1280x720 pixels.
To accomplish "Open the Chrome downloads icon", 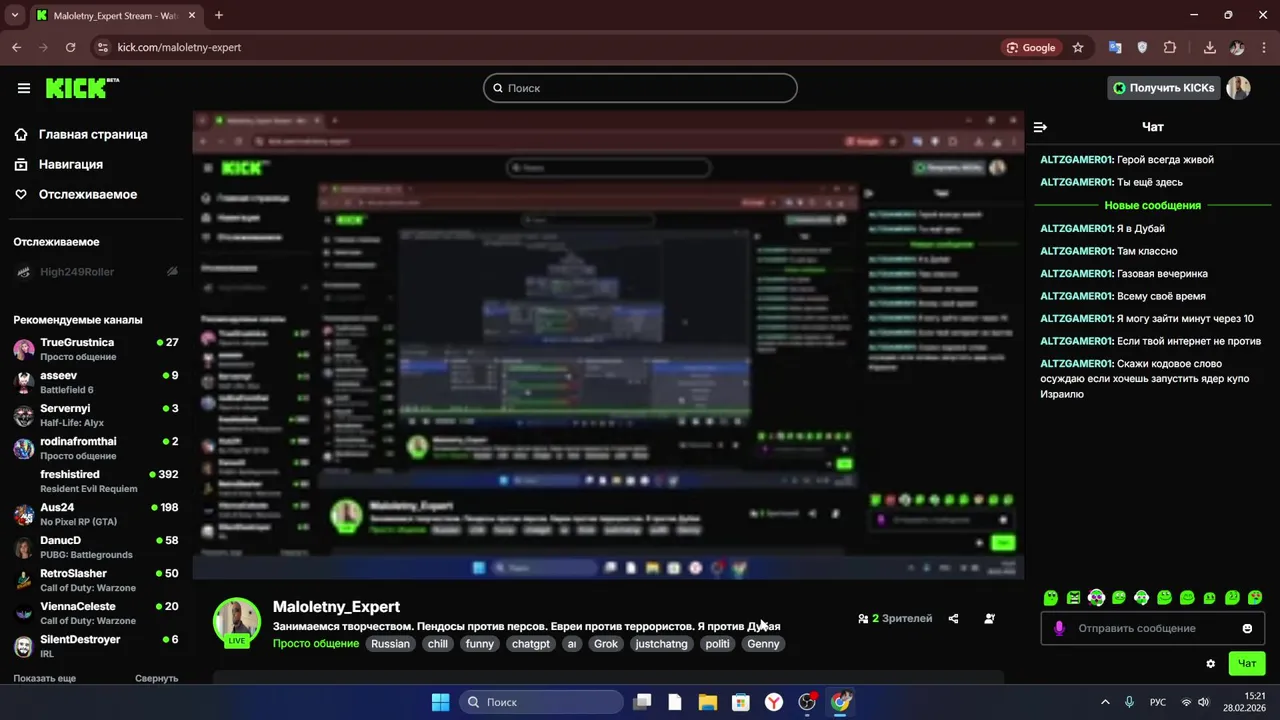I will (x=1209, y=47).
